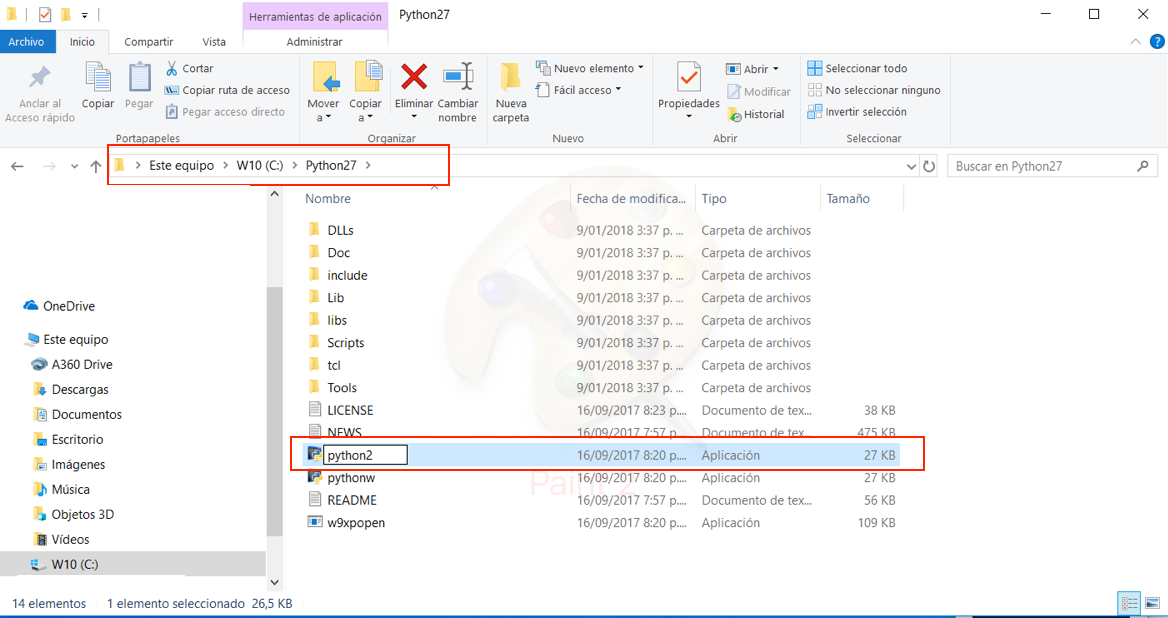This screenshot has height=618, width=1168.
Task: Click the Nueva carpeta icon
Action: point(510,77)
